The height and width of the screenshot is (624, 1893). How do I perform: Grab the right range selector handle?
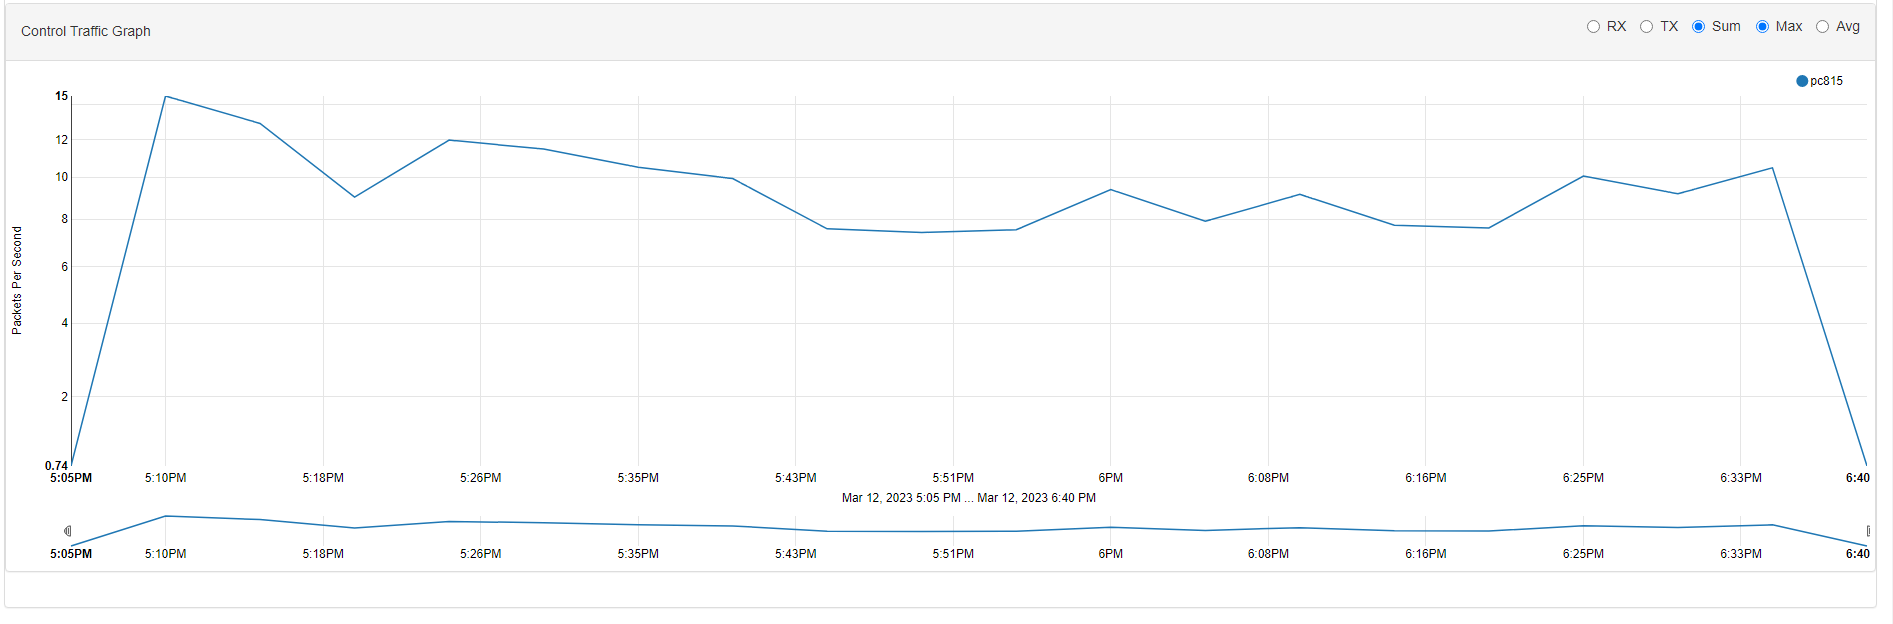(x=1868, y=531)
